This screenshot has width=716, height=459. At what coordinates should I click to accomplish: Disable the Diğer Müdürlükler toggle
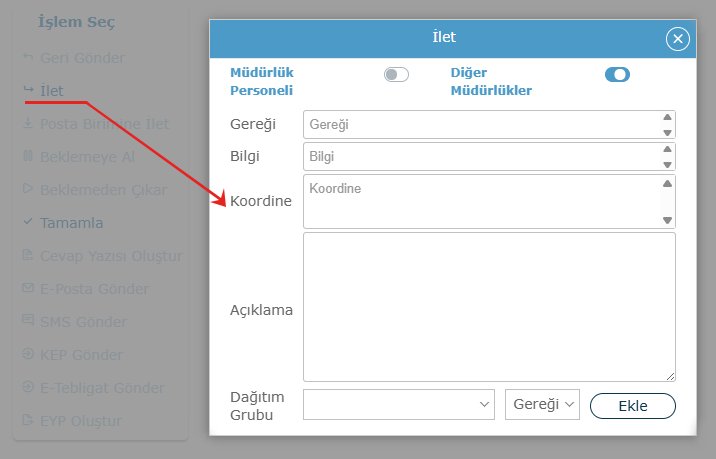tap(617, 74)
